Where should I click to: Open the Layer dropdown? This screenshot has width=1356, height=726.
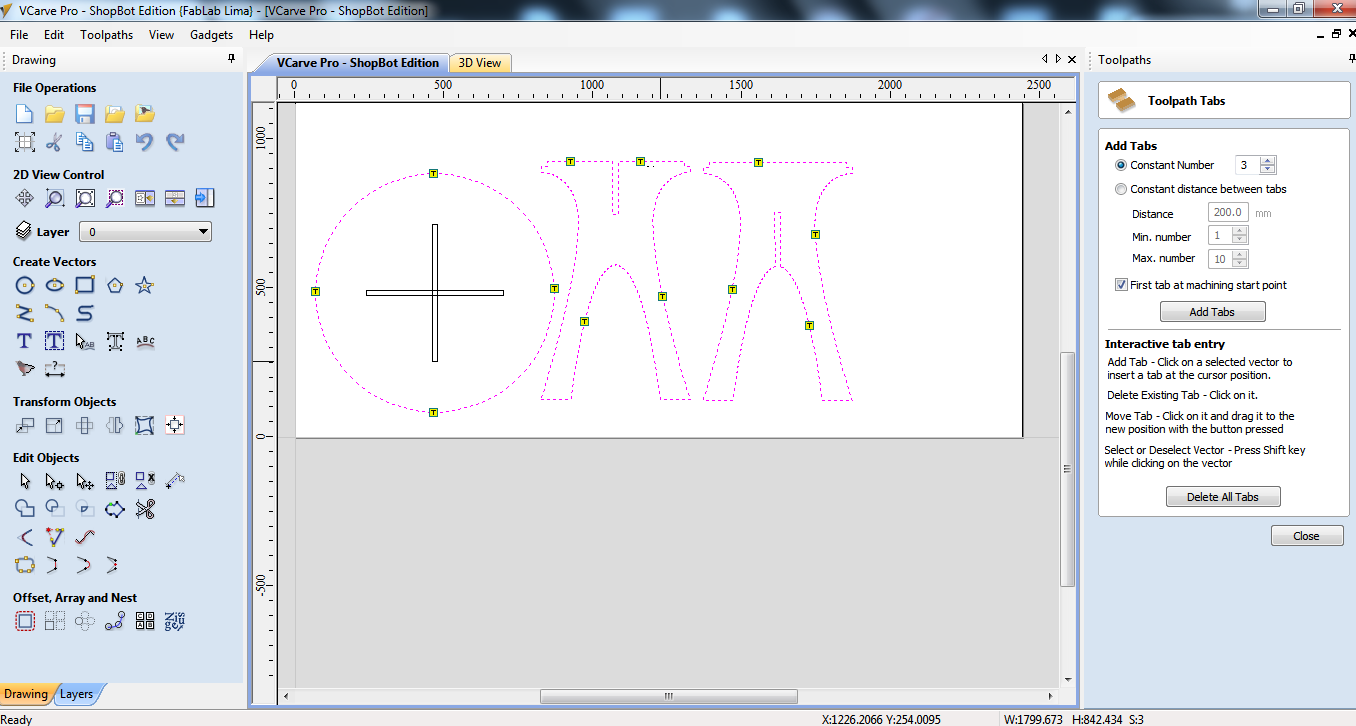click(146, 232)
